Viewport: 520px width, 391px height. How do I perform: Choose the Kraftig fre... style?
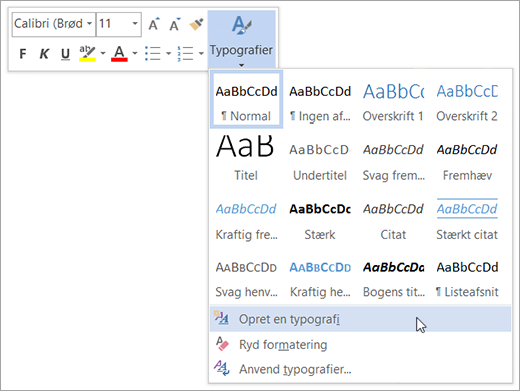246,221
